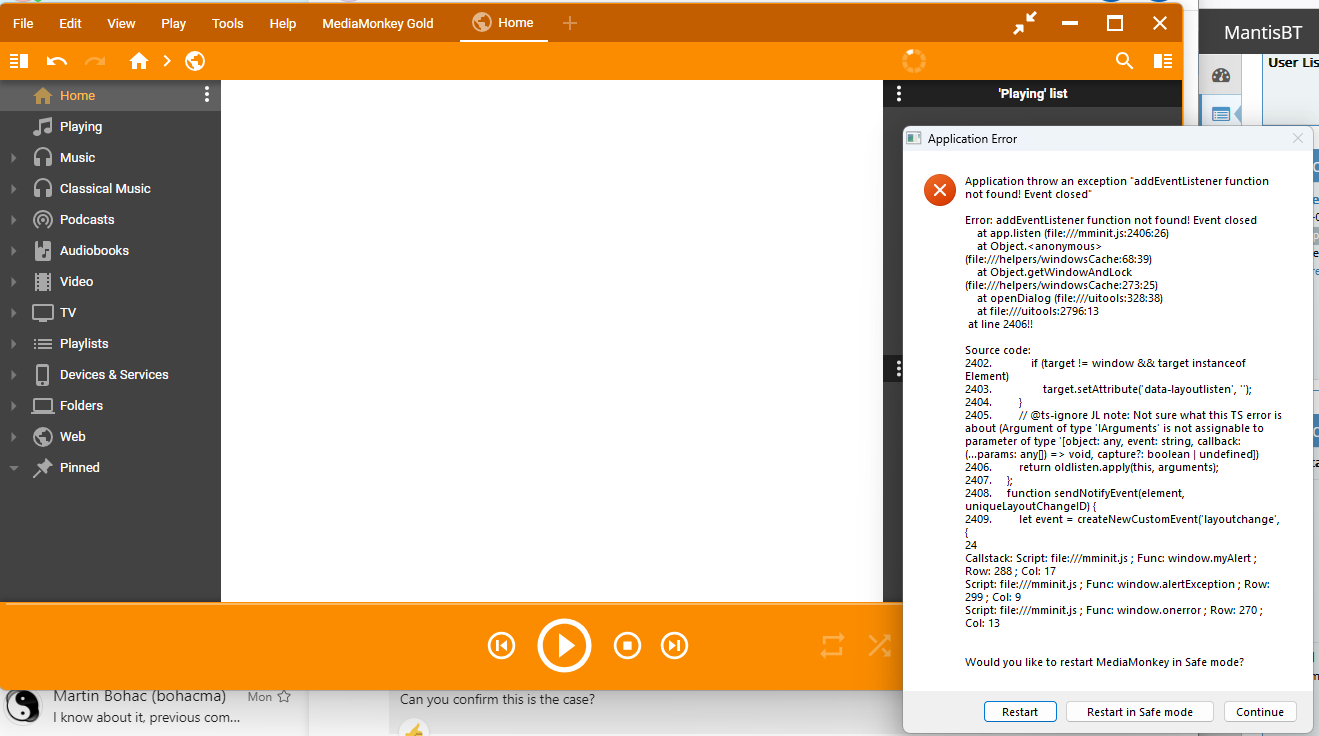Click Continue in the error dialog
This screenshot has width=1319, height=736.
pos(1259,712)
